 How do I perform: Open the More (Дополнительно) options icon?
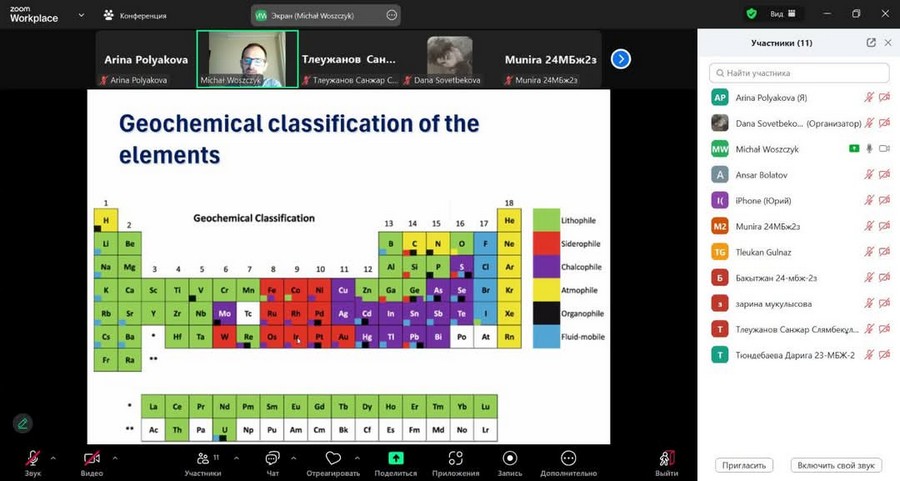(x=568, y=458)
